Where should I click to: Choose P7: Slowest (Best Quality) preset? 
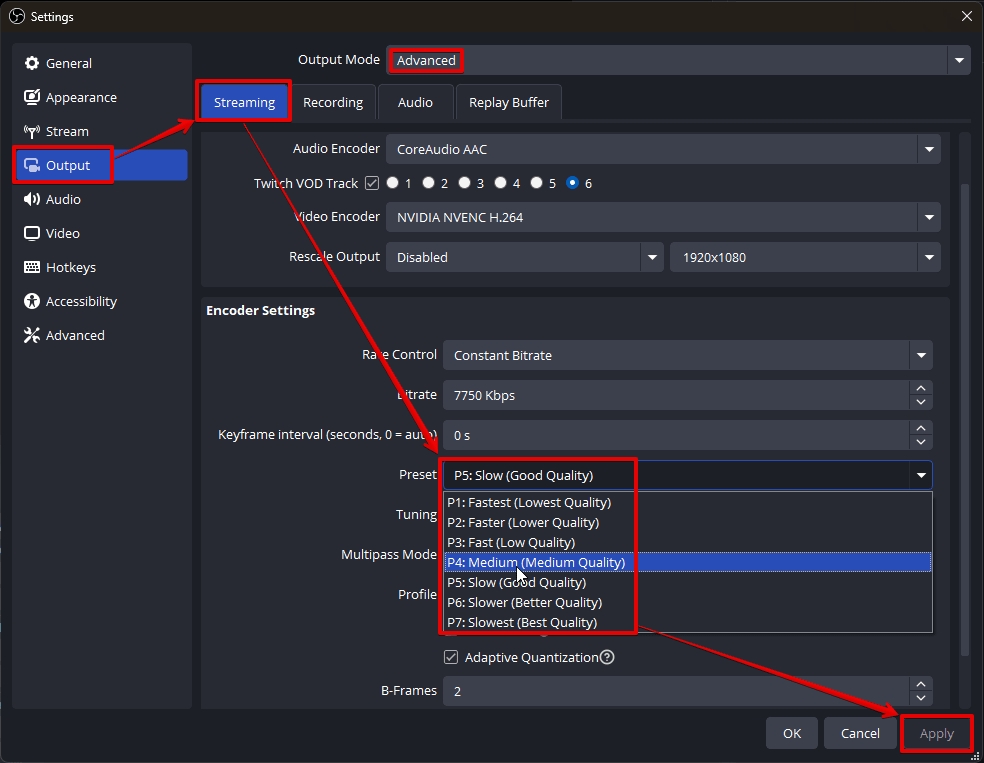pos(688,622)
